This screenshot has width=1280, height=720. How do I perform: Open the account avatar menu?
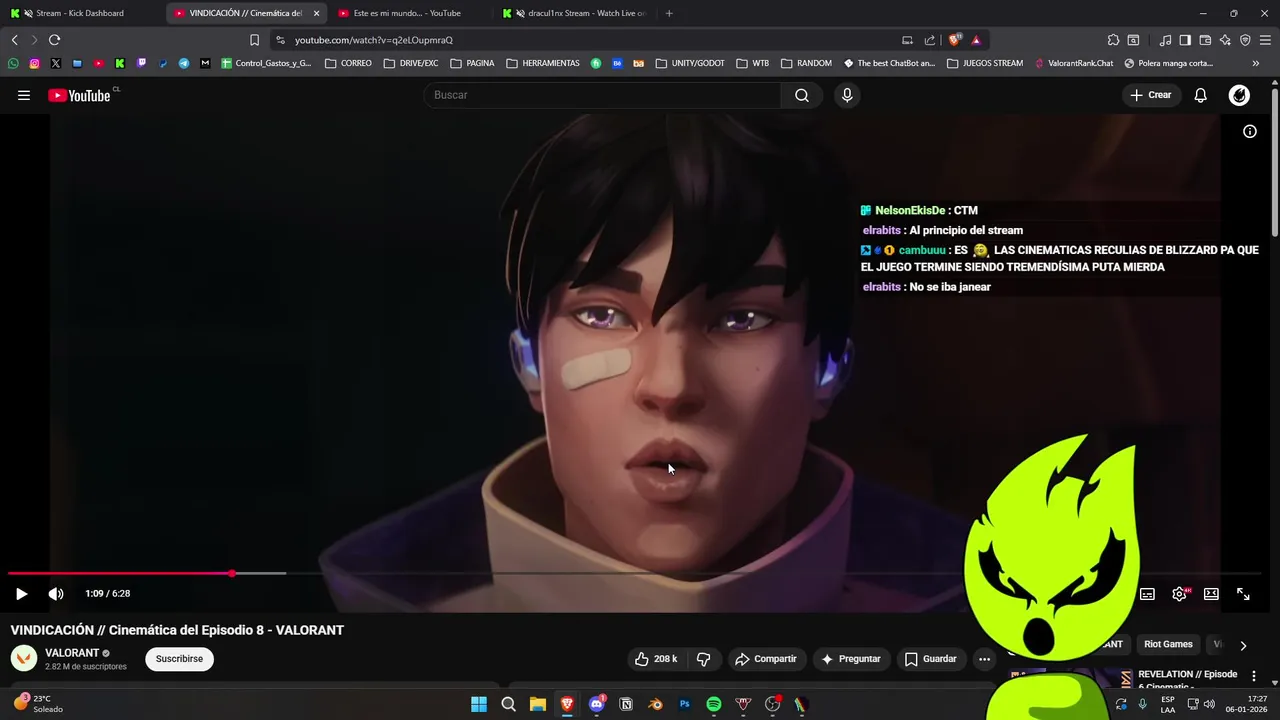point(1239,95)
